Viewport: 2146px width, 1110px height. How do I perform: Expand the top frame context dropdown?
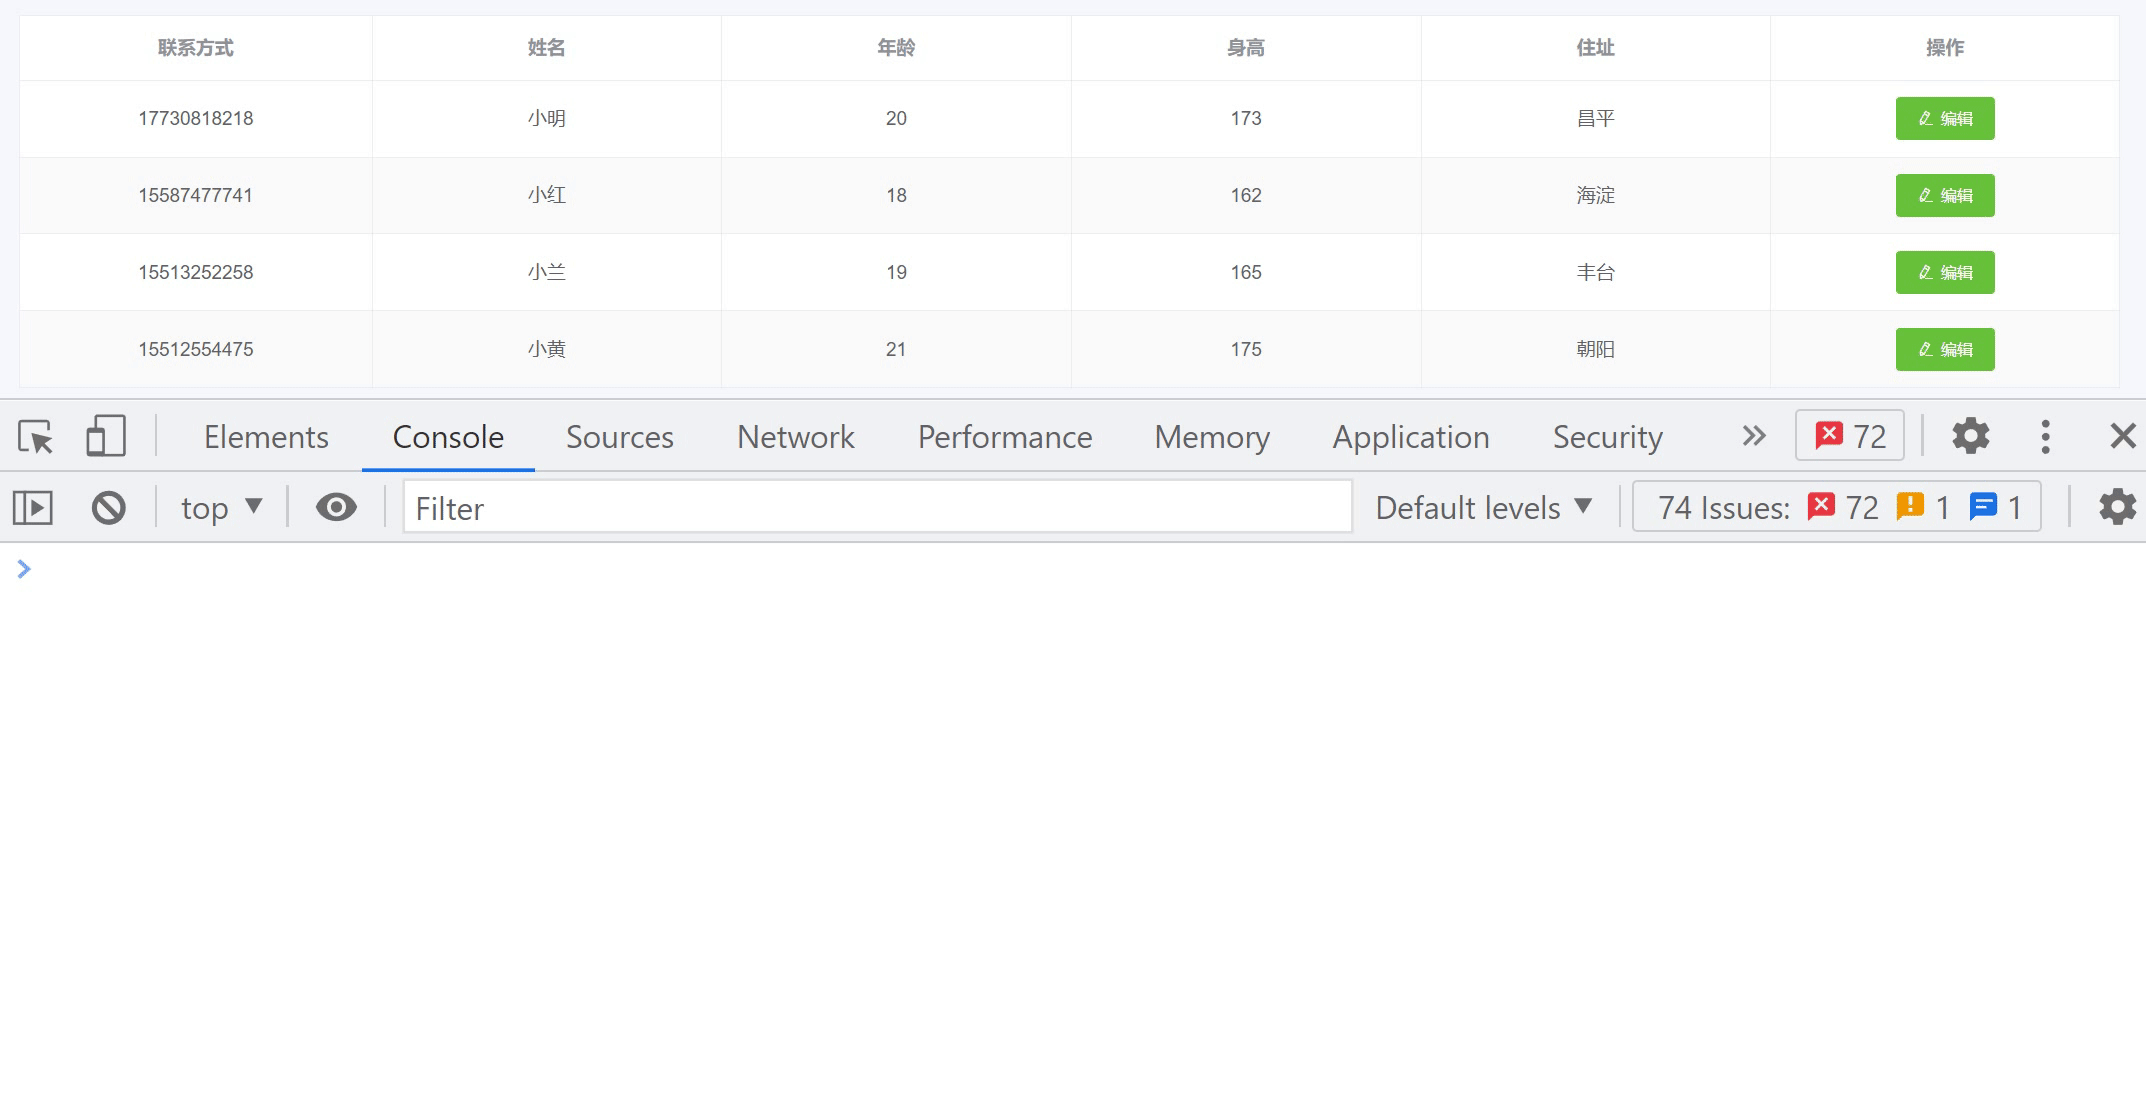[219, 507]
